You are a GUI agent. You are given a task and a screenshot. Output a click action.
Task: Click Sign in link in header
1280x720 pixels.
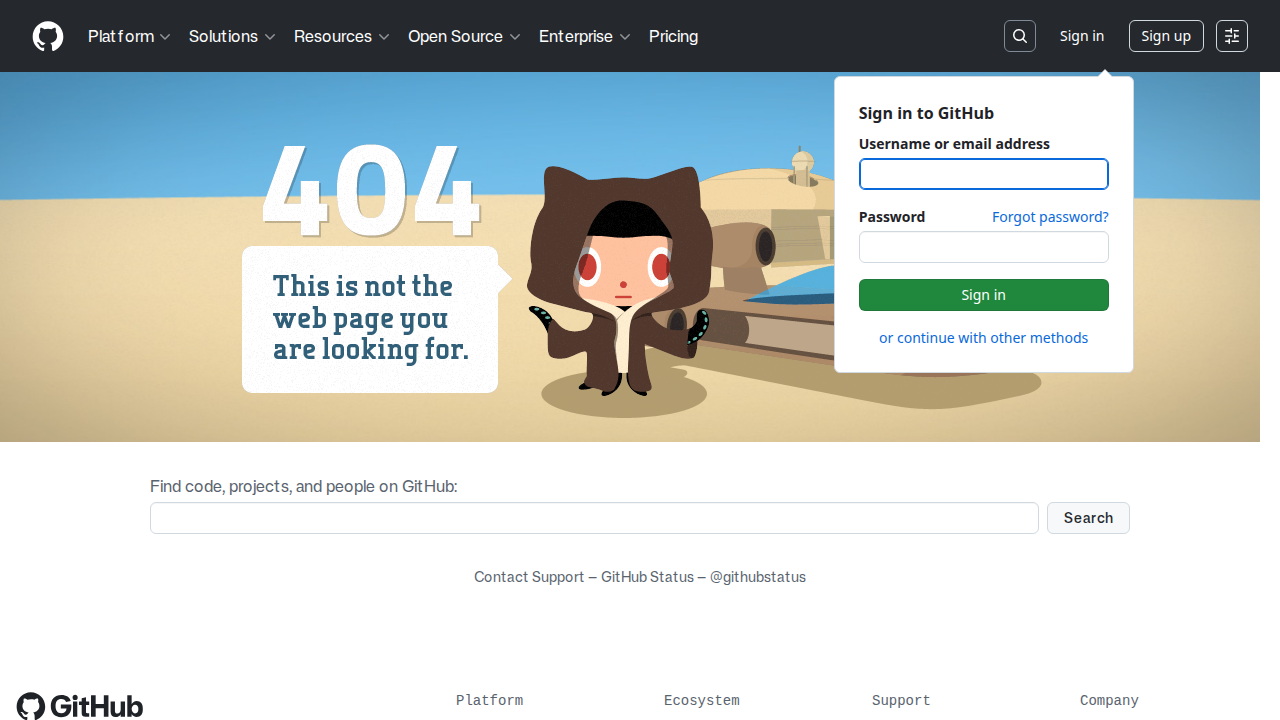[1082, 36]
